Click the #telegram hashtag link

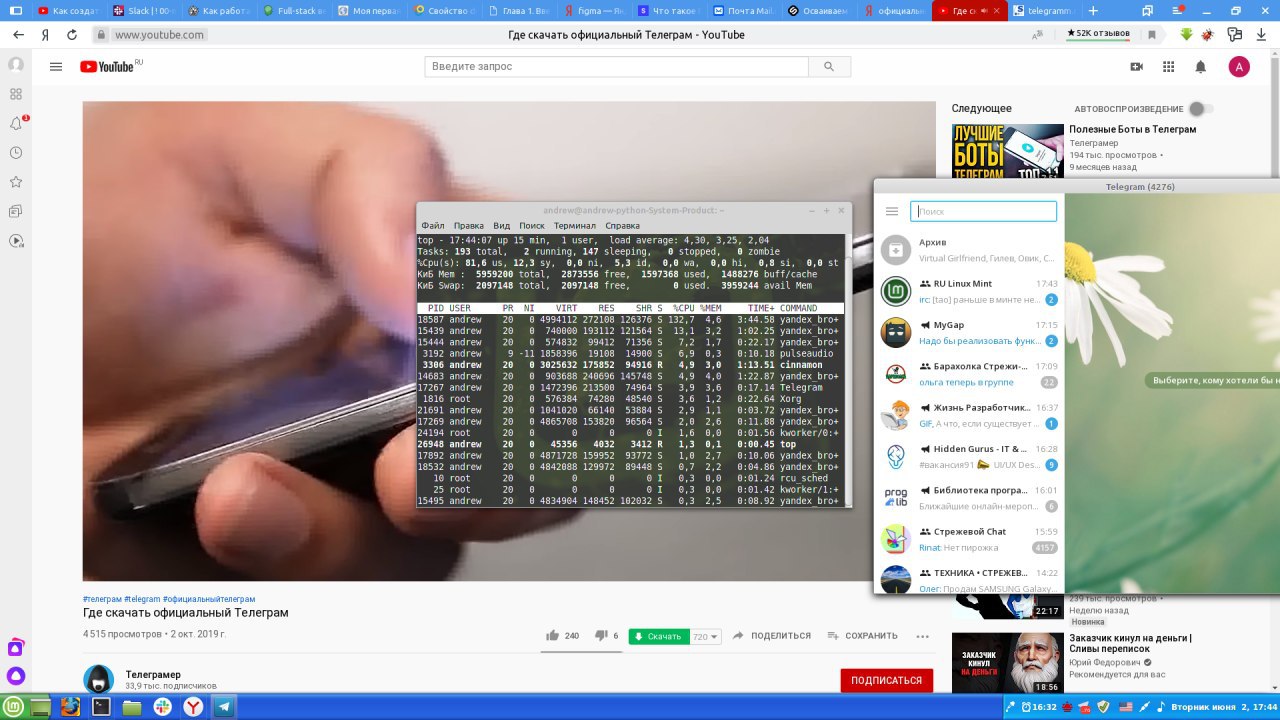[142, 599]
